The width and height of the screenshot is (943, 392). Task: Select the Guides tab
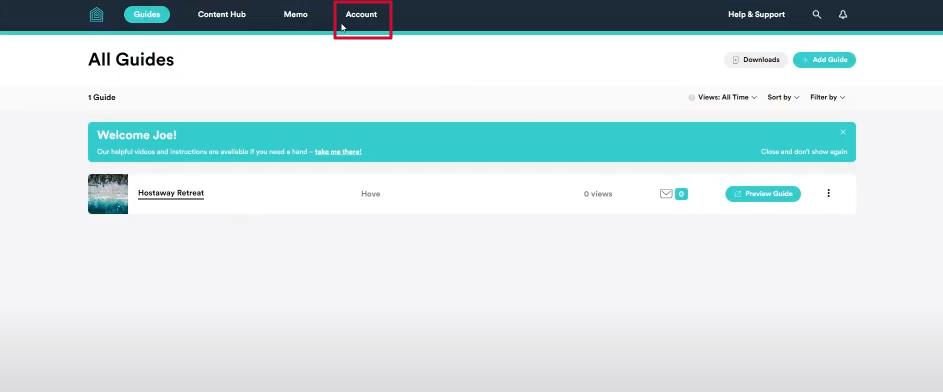coord(147,14)
